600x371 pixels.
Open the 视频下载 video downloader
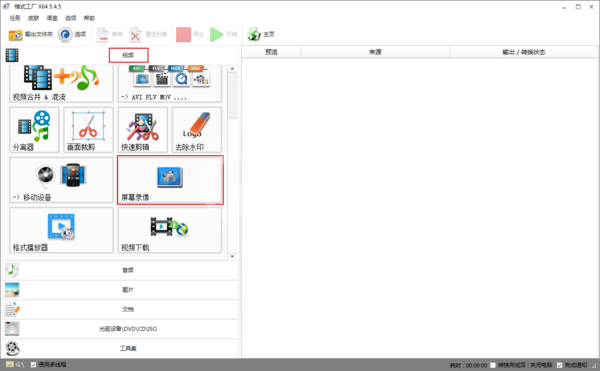pos(170,230)
